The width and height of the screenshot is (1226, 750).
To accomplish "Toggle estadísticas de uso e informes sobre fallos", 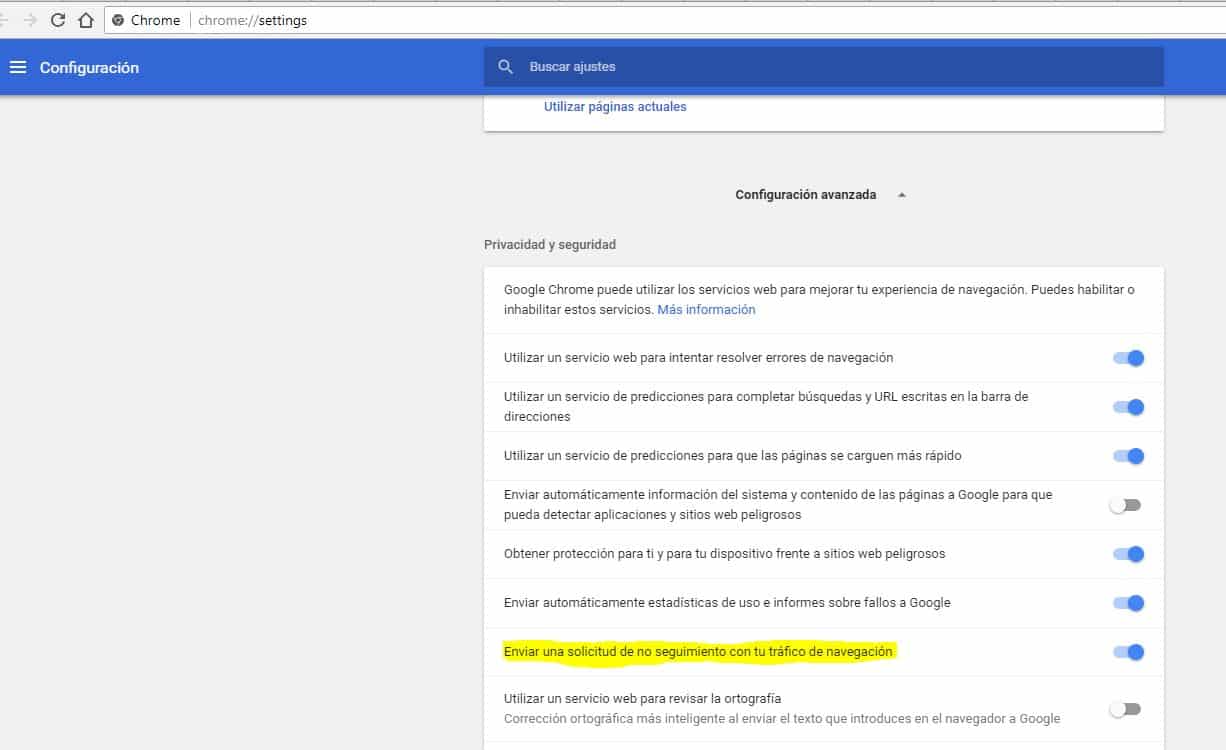I will [x=1128, y=603].
